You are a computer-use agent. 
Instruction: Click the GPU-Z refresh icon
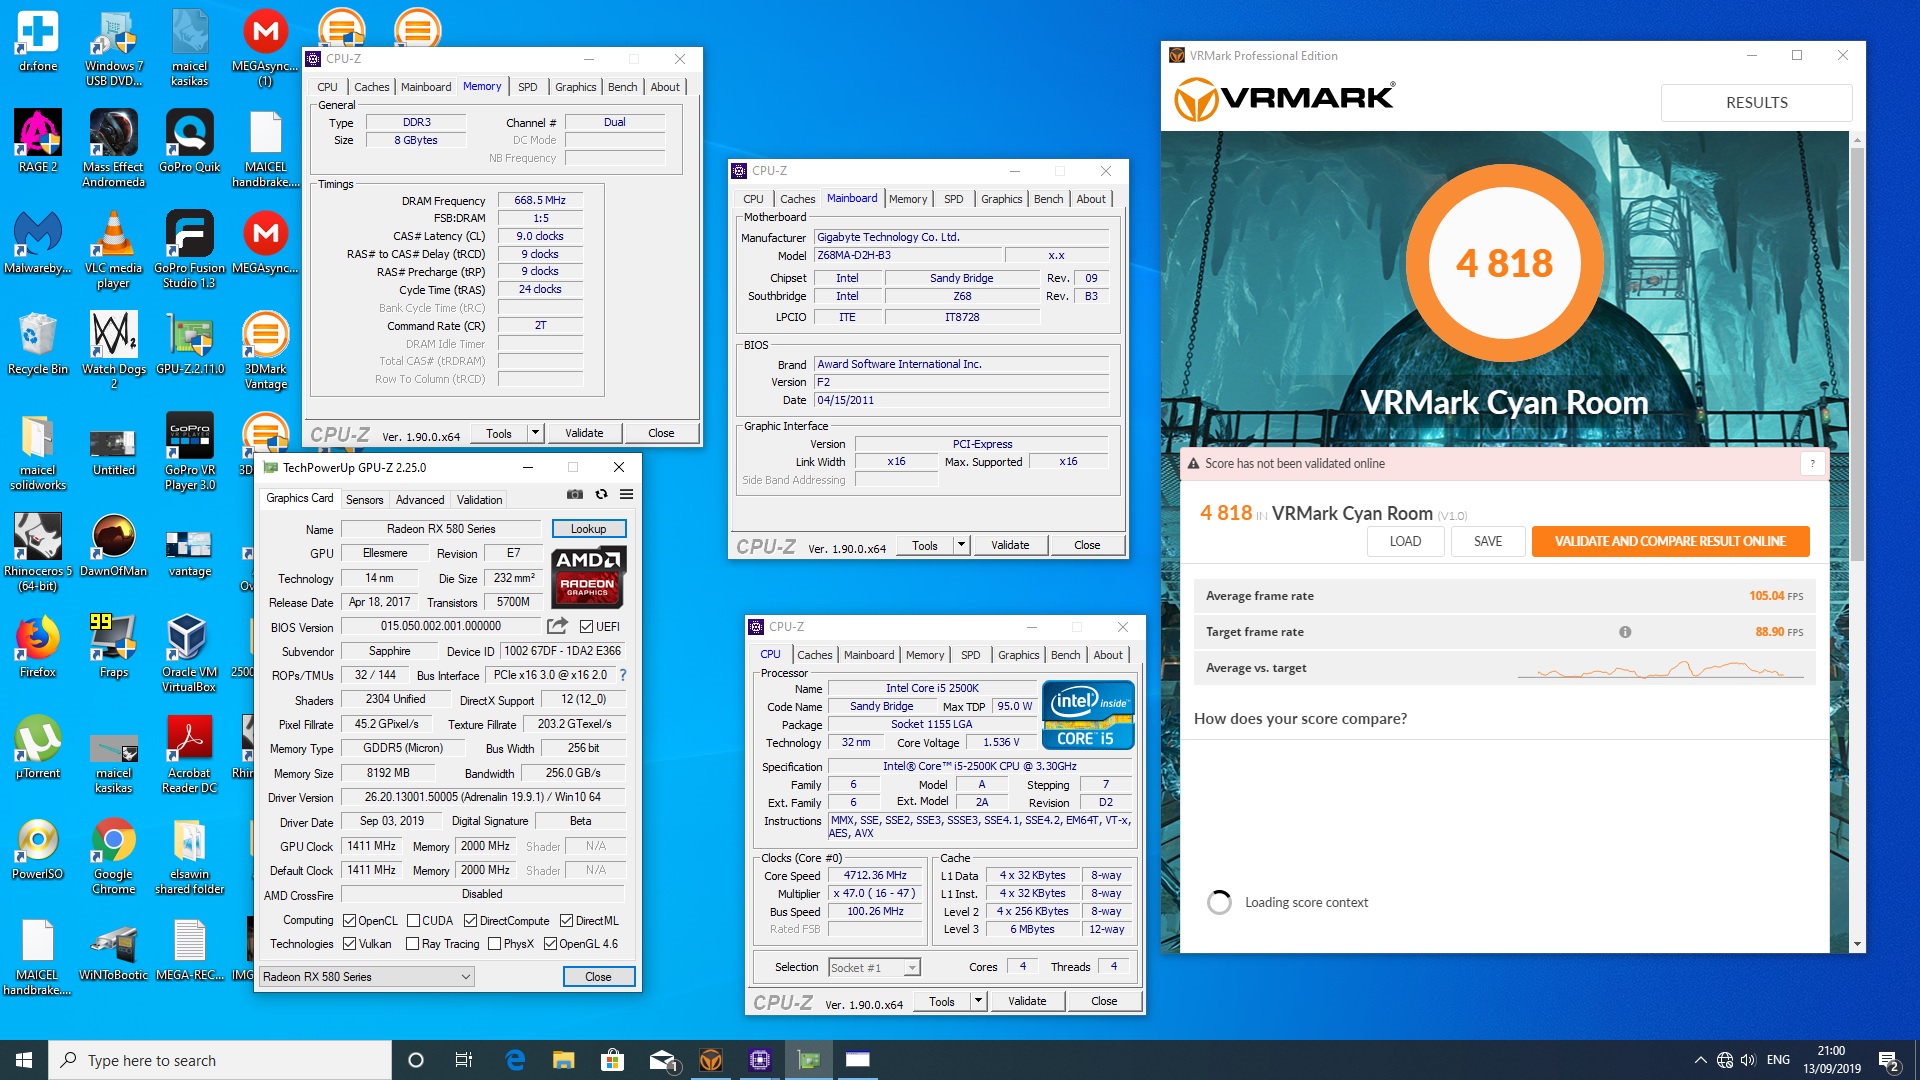(601, 494)
